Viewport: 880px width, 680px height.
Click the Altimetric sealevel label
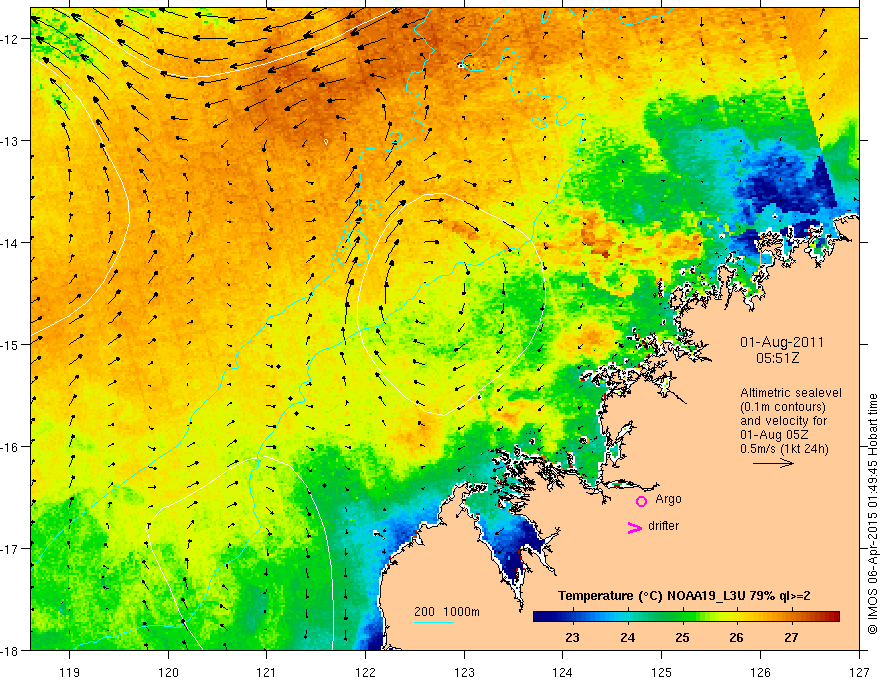coord(791,393)
